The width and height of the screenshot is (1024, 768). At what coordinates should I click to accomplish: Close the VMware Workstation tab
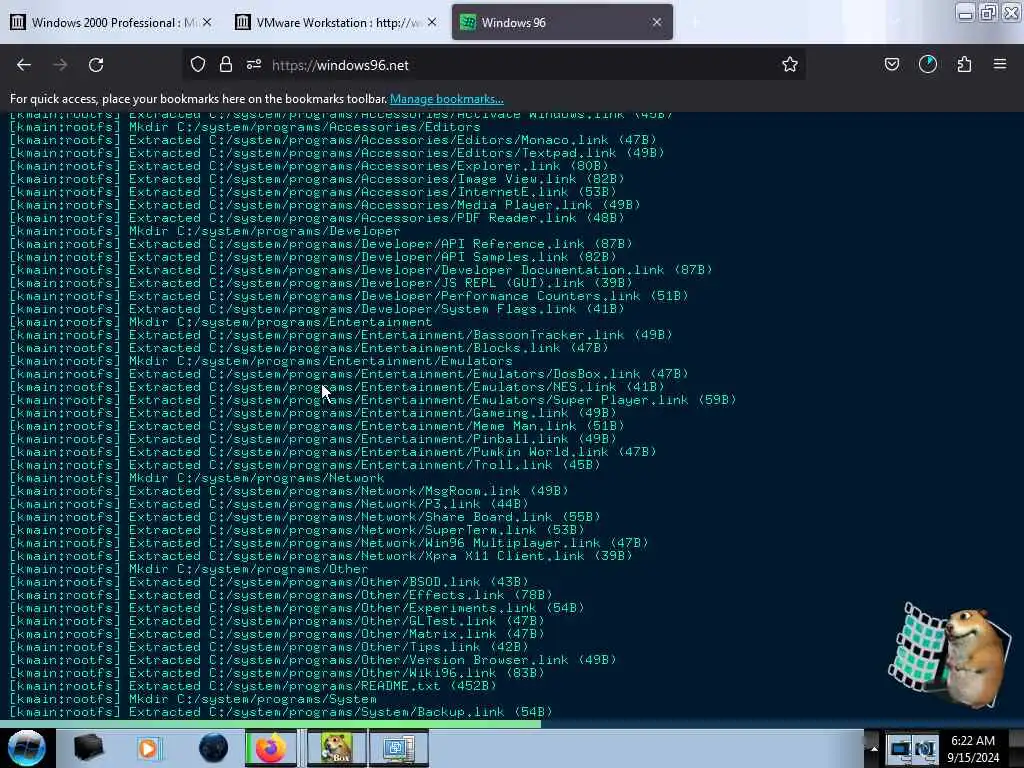432,22
